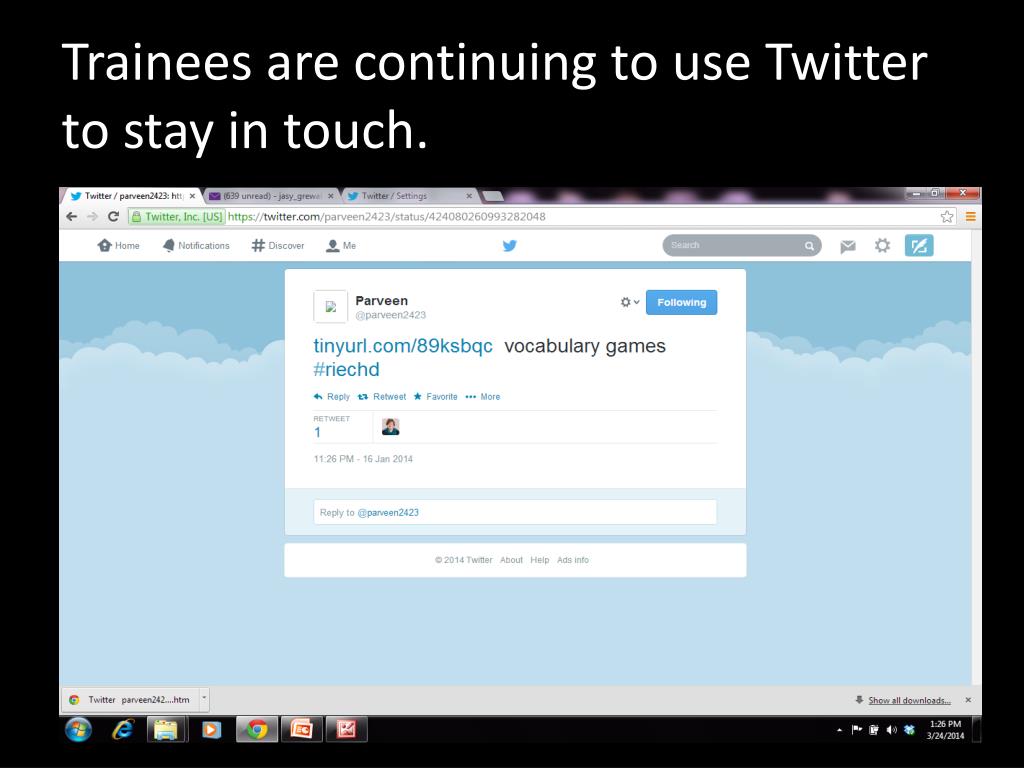Show hidden system tray icons
This screenshot has width=1024, height=768.
(x=840, y=730)
